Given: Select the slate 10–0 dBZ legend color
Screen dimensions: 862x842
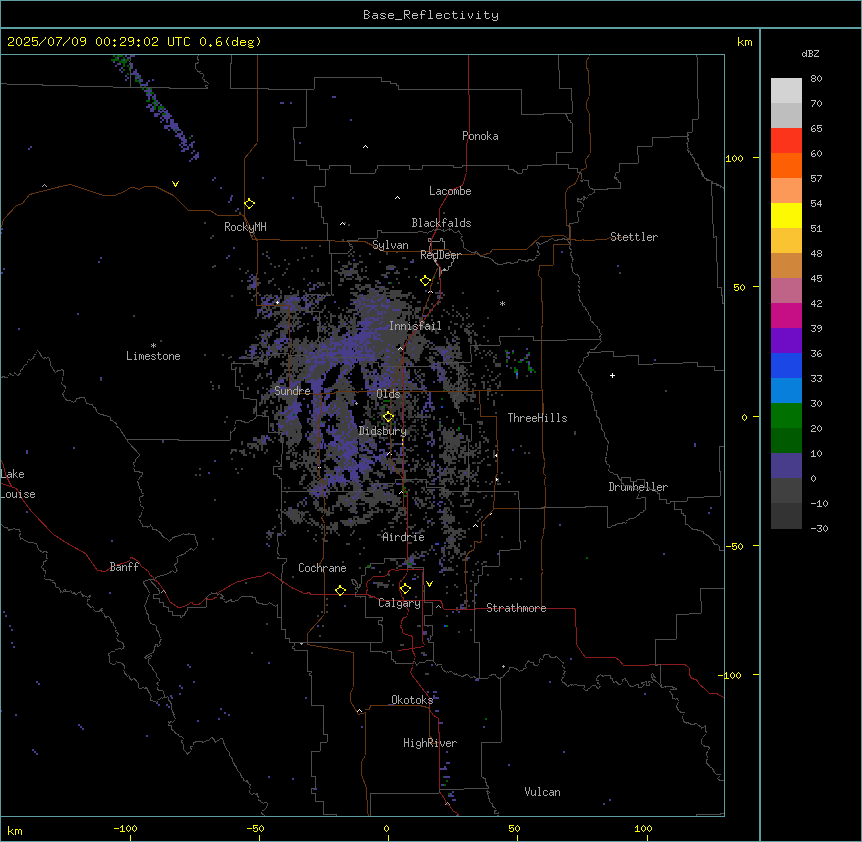Looking at the screenshot, I should pos(786,466).
